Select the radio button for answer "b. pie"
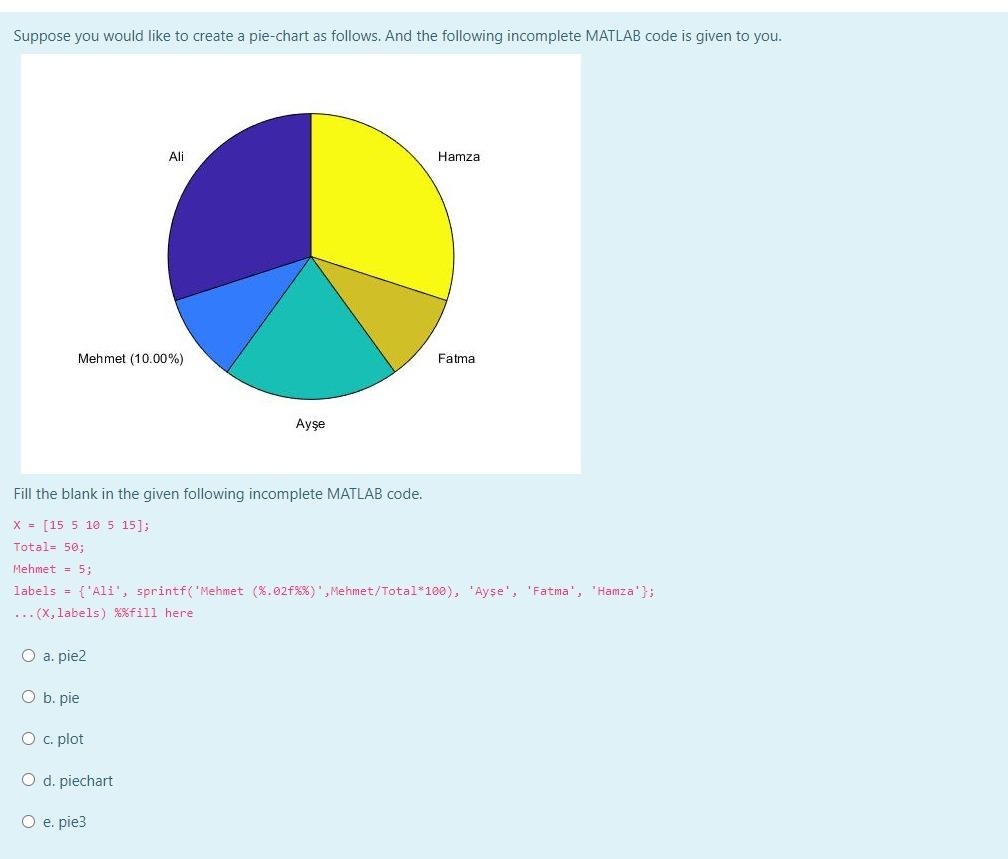 point(29,697)
